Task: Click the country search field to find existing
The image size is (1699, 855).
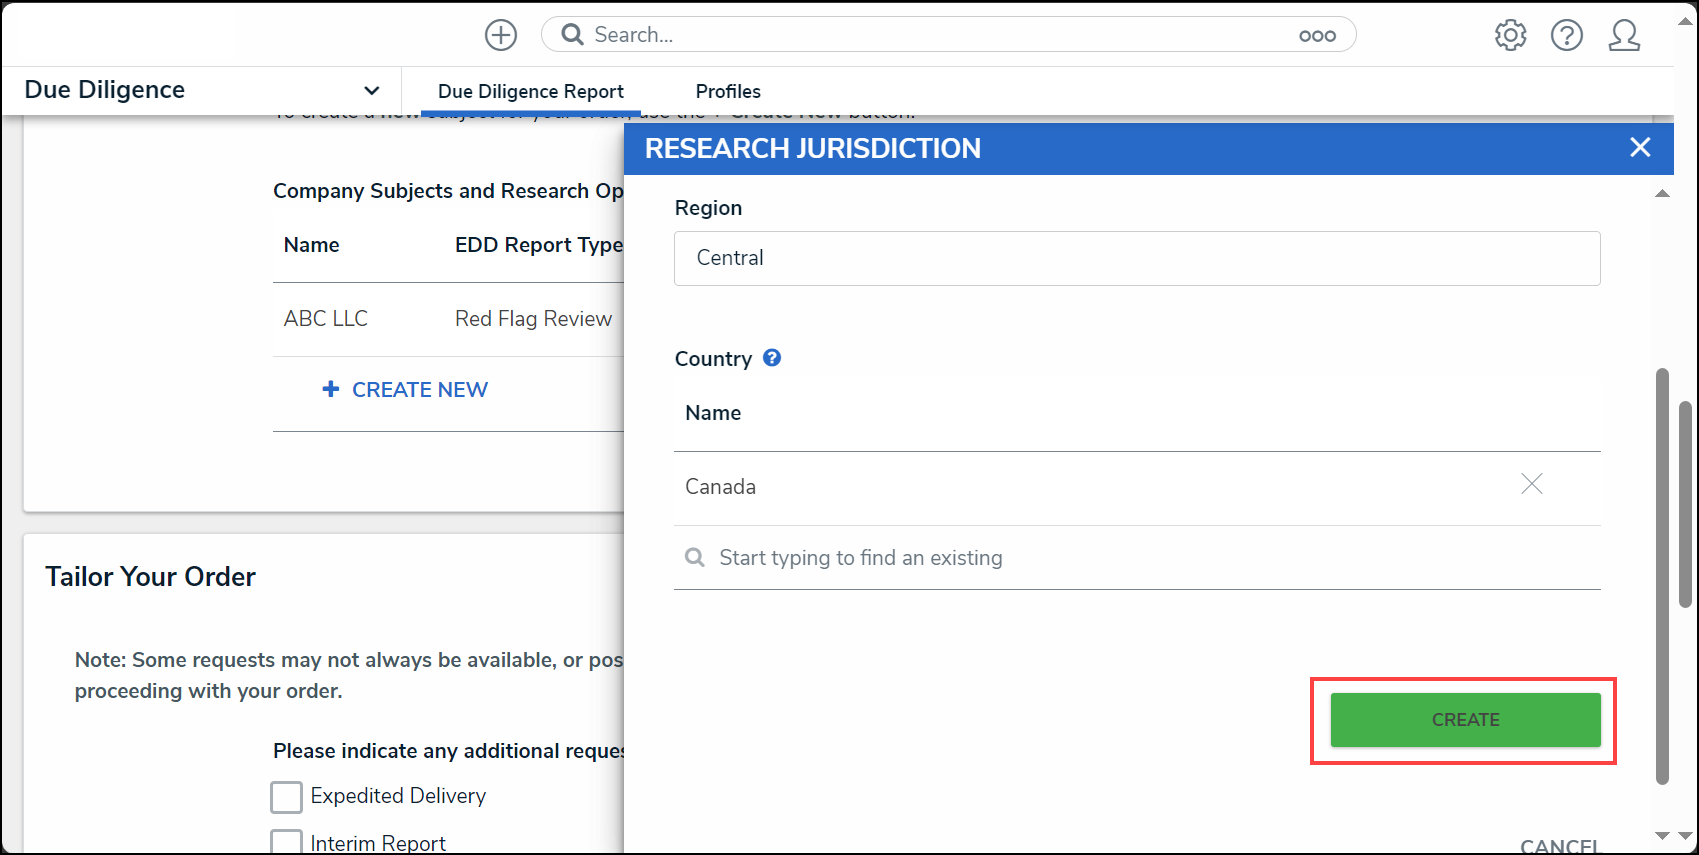Action: point(1137,558)
